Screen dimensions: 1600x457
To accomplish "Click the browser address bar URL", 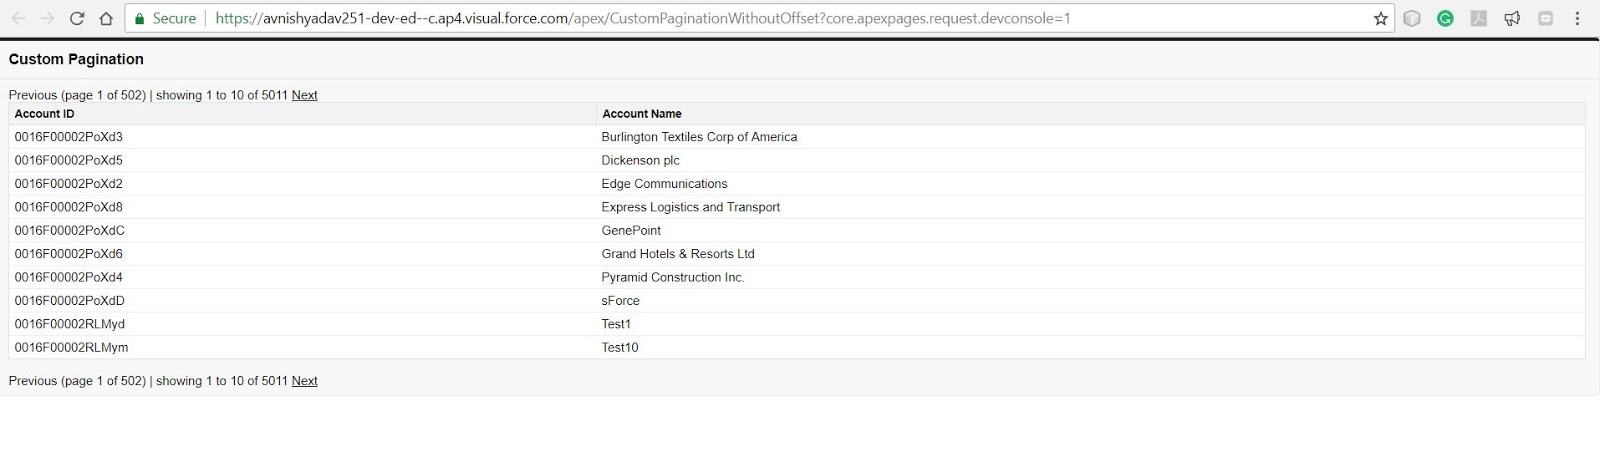I will point(642,18).
